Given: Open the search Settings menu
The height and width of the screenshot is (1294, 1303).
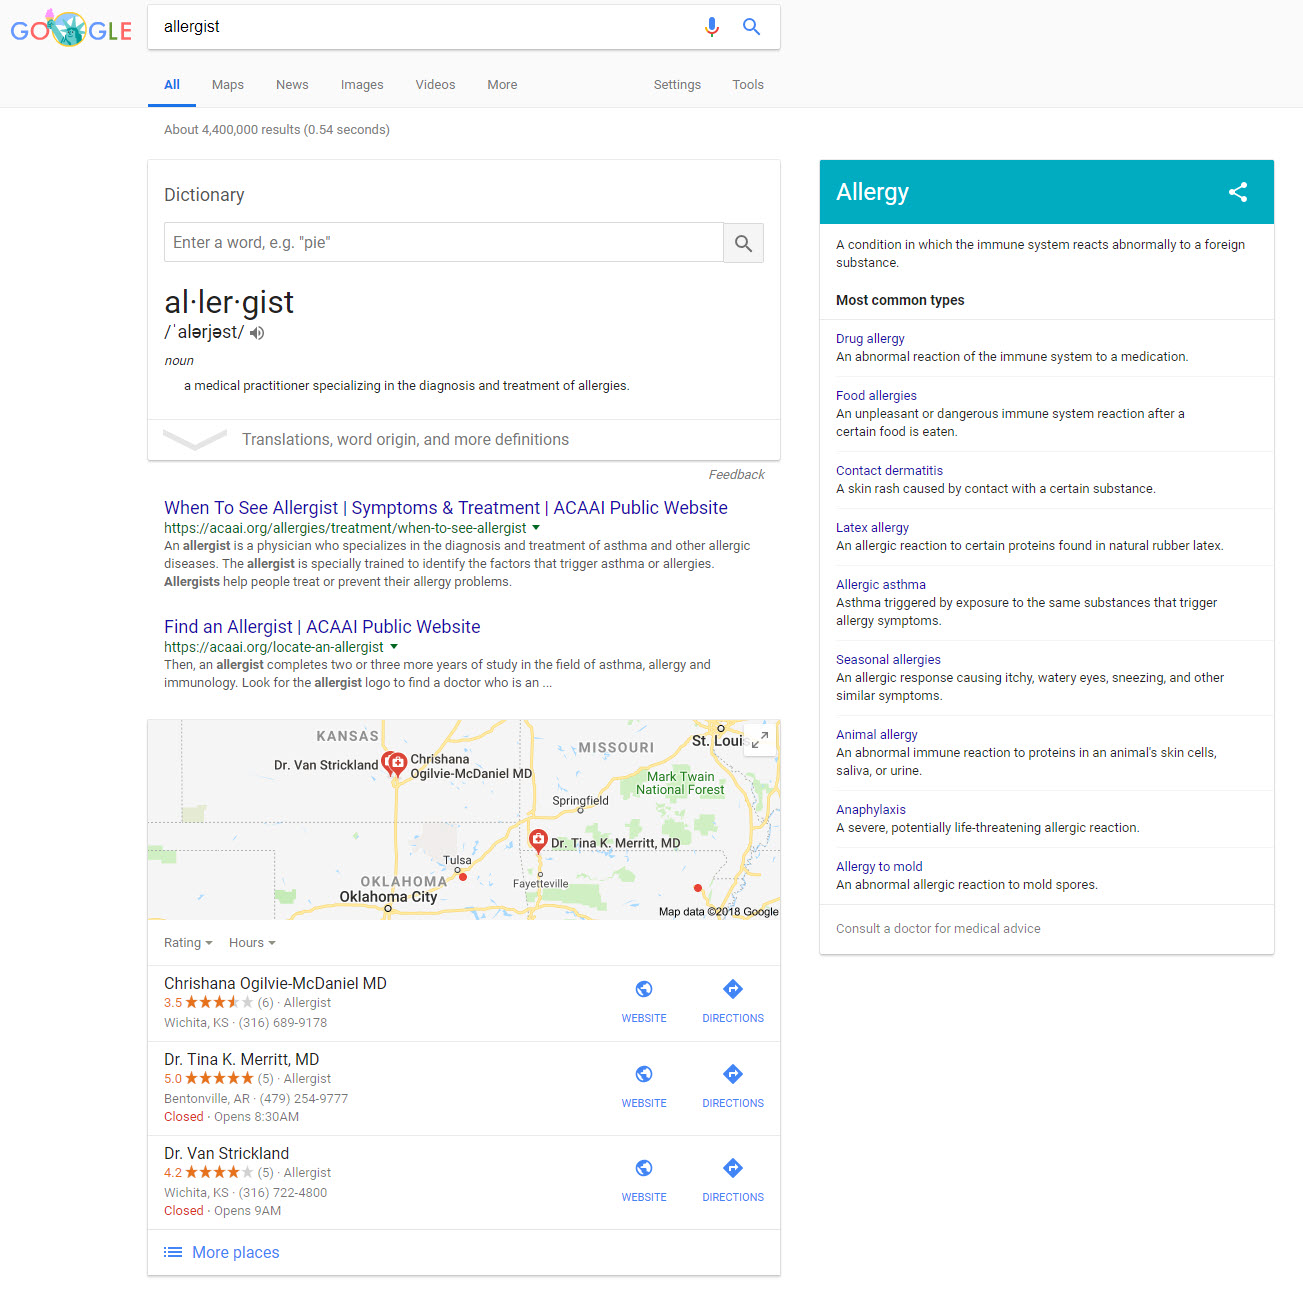Looking at the screenshot, I should (677, 85).
